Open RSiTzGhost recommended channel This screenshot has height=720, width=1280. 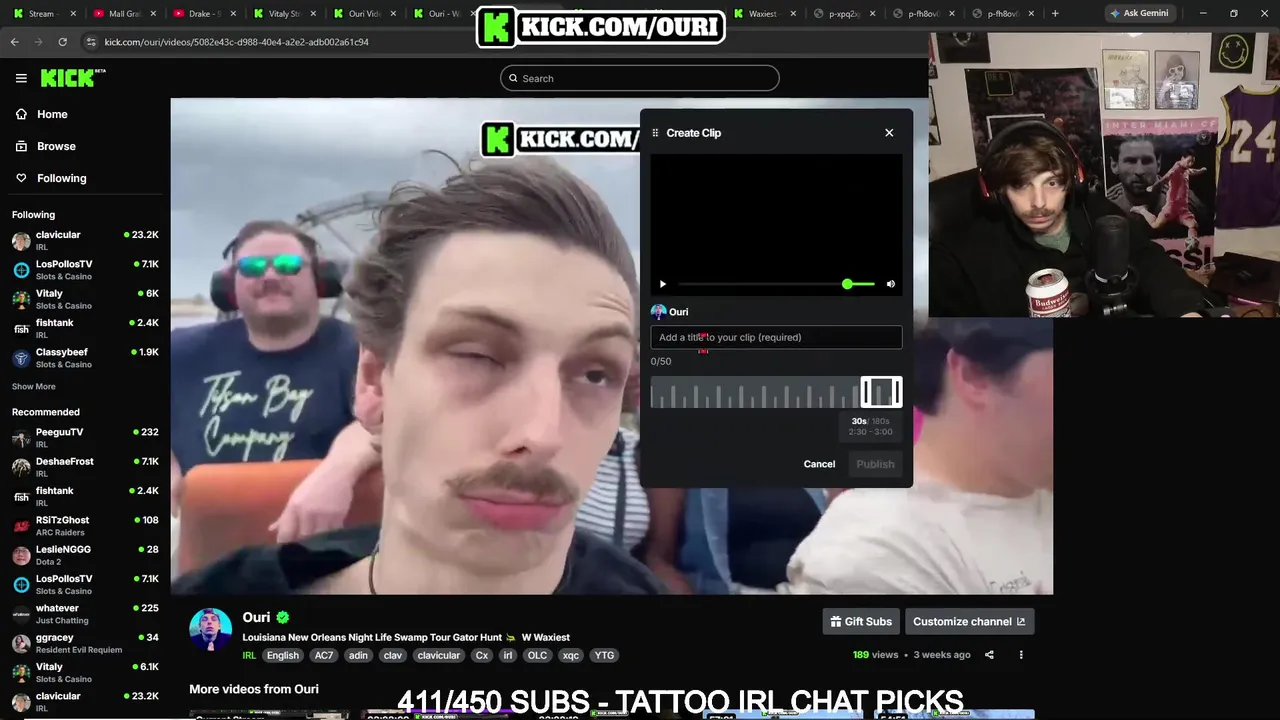point(85,526)
